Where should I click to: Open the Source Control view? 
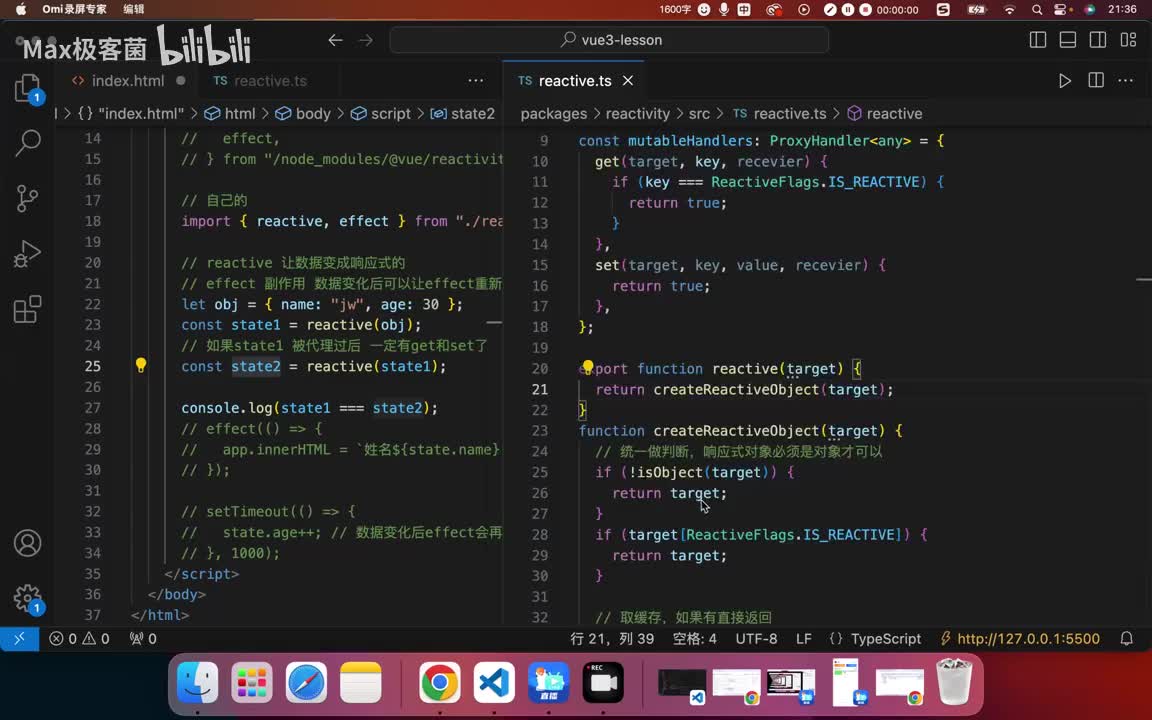point(27,198)
